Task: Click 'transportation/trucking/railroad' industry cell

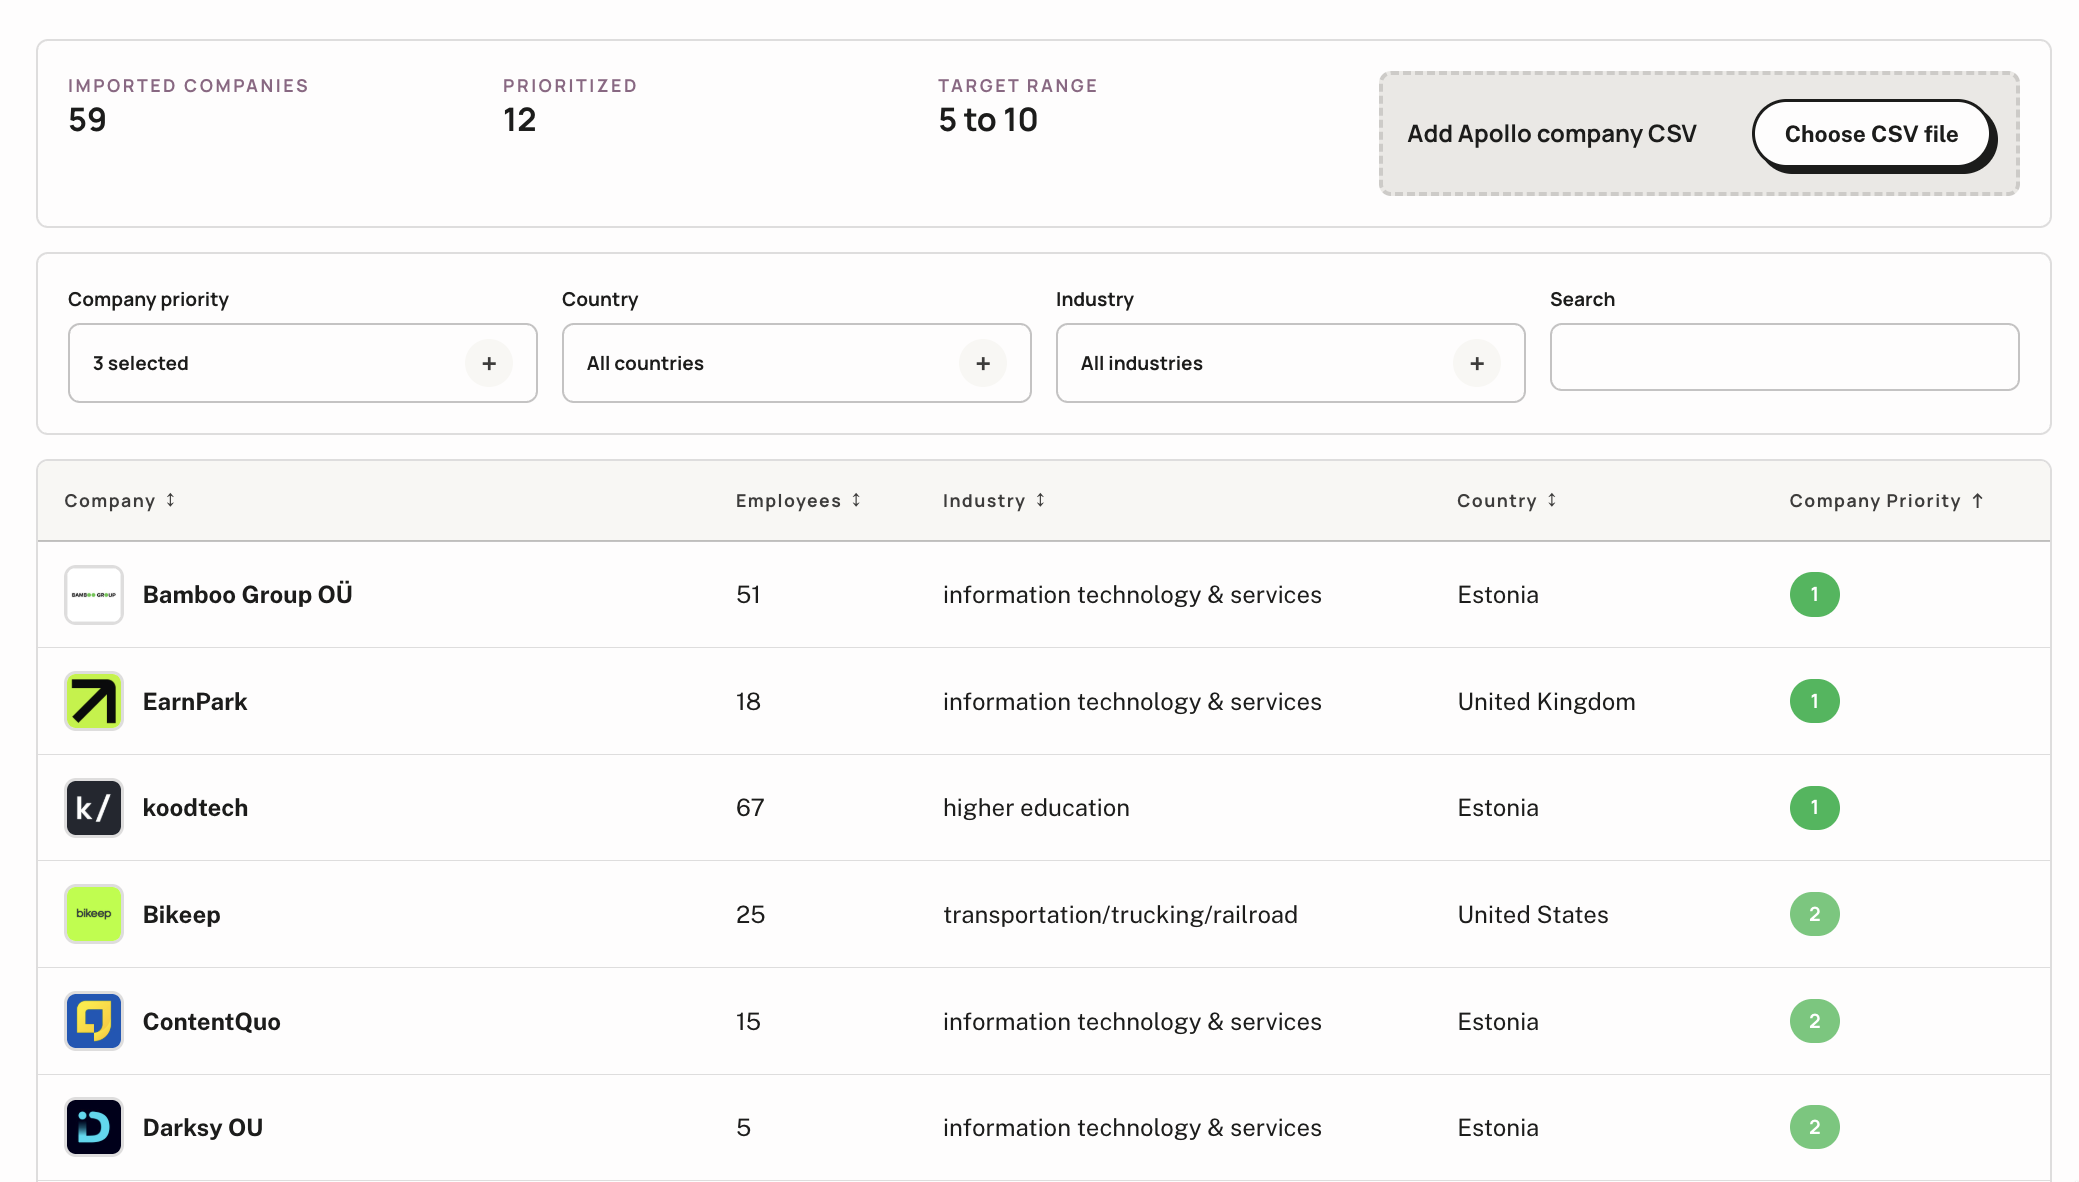Action: coord(1120,914)
